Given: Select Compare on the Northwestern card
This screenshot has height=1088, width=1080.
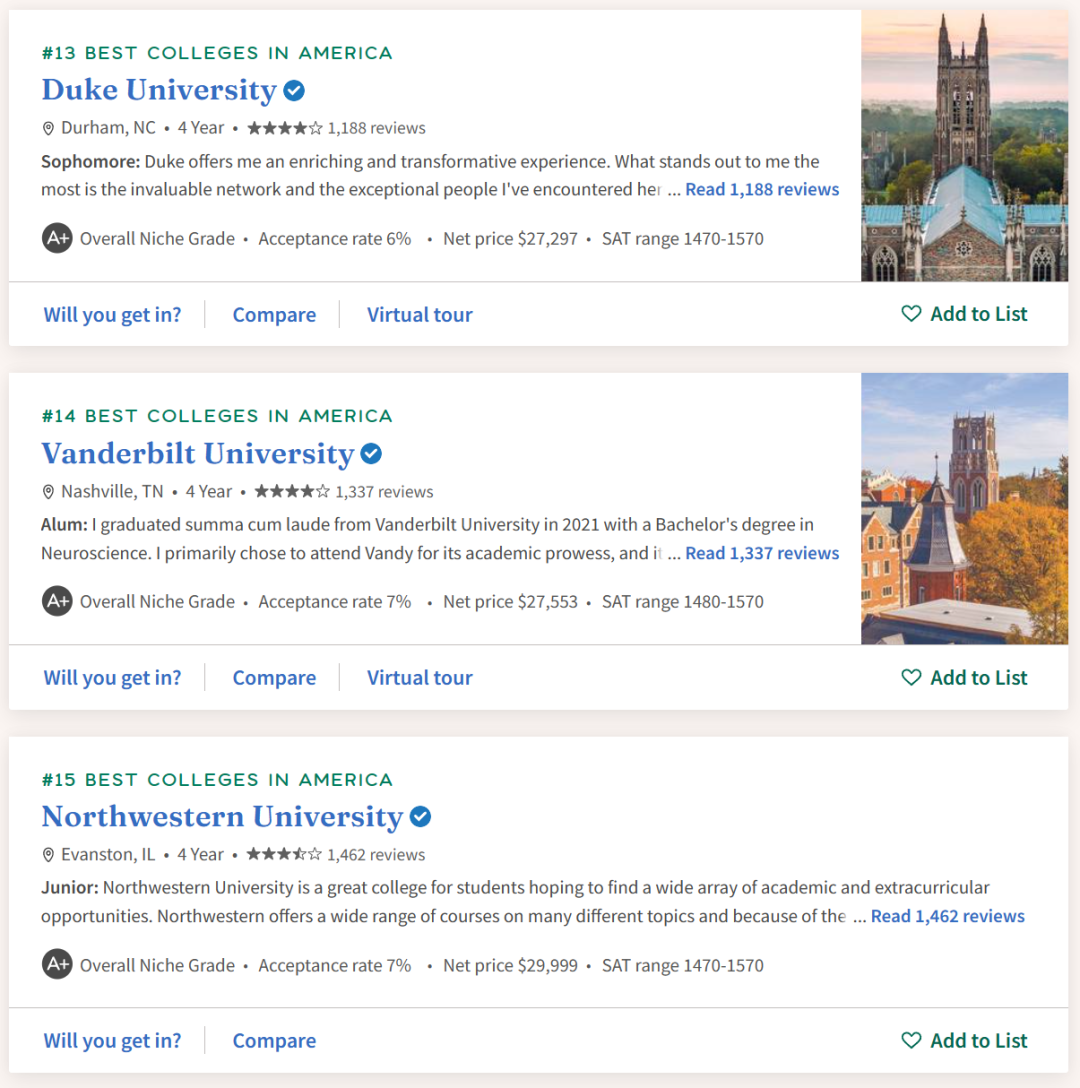Looking at the screenshot, I should pyautogui.click(x=274, y=1041).
